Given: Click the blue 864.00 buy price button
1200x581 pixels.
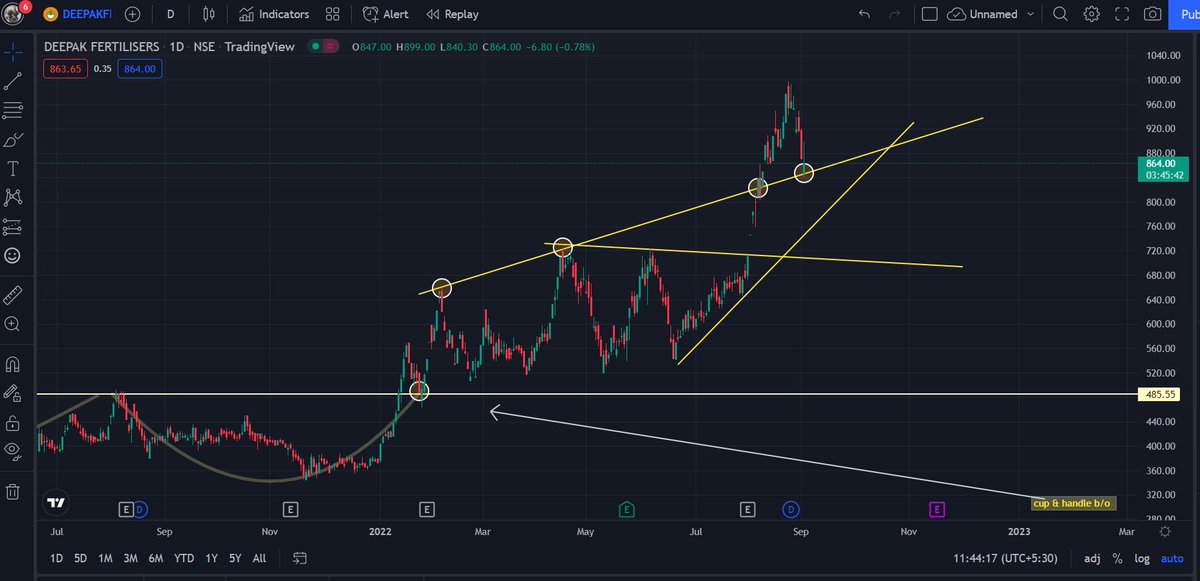Looking at the screenshot, I should [139, 68].
